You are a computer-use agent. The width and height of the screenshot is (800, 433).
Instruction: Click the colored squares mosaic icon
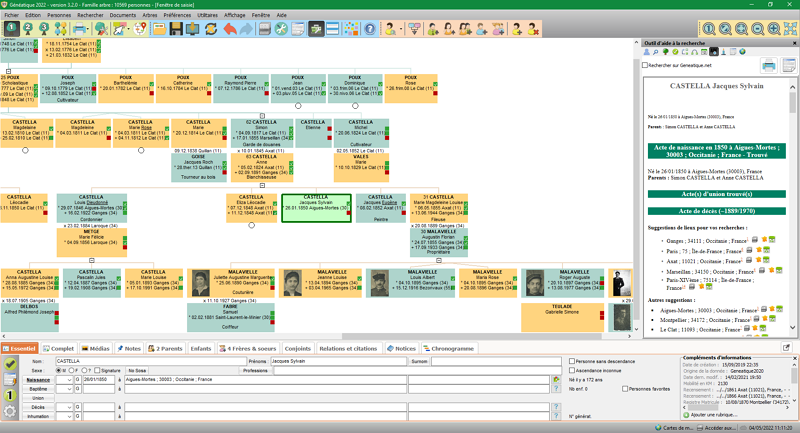tap(351, 29)
